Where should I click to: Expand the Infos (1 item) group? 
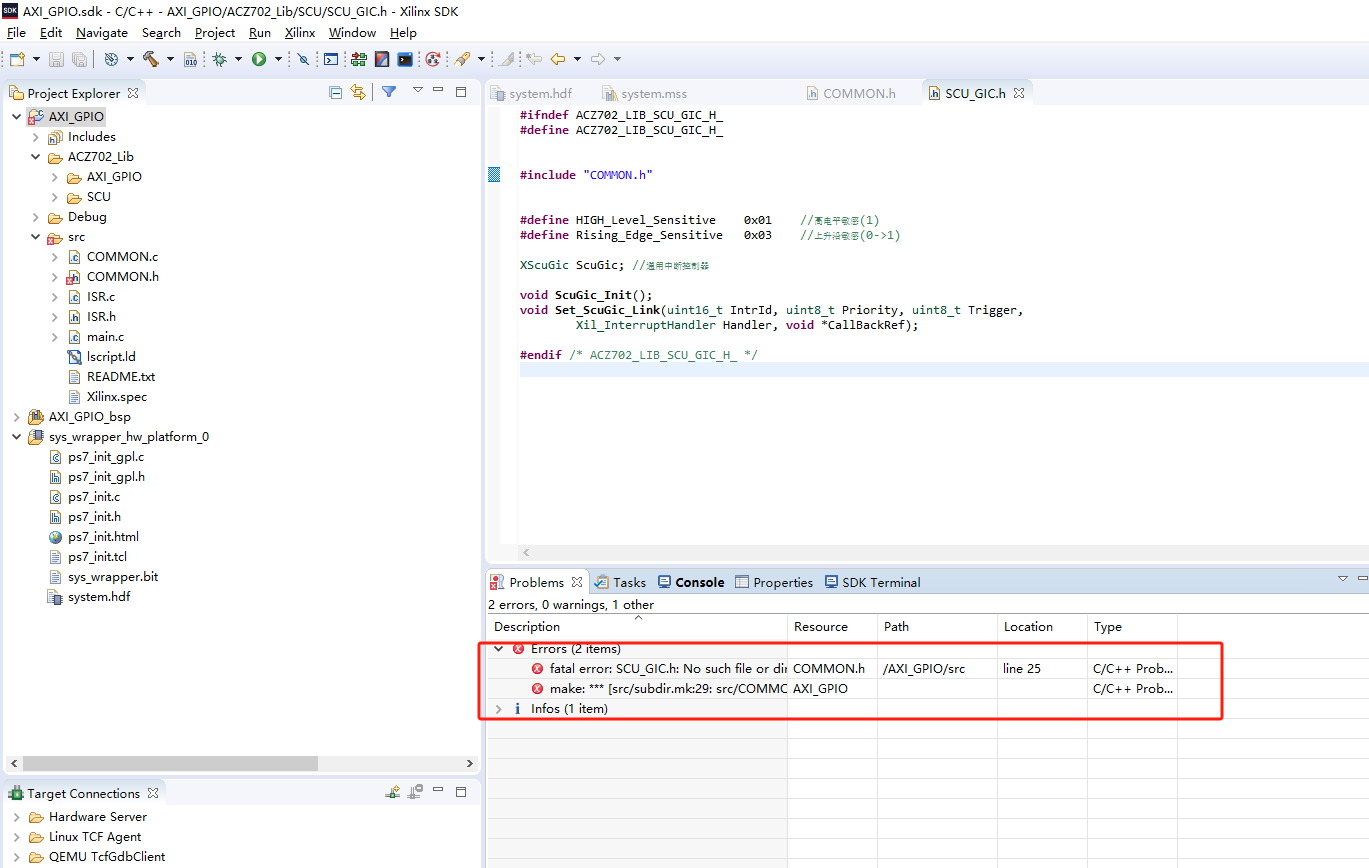coord(498,709)
